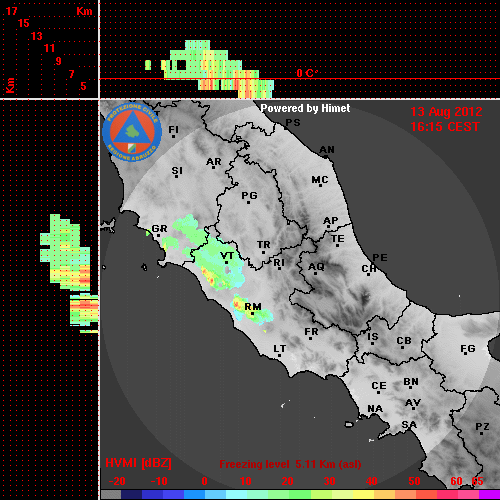Screen dimensions: 500x500
Task: Click the AV city label
Action: 413,403
